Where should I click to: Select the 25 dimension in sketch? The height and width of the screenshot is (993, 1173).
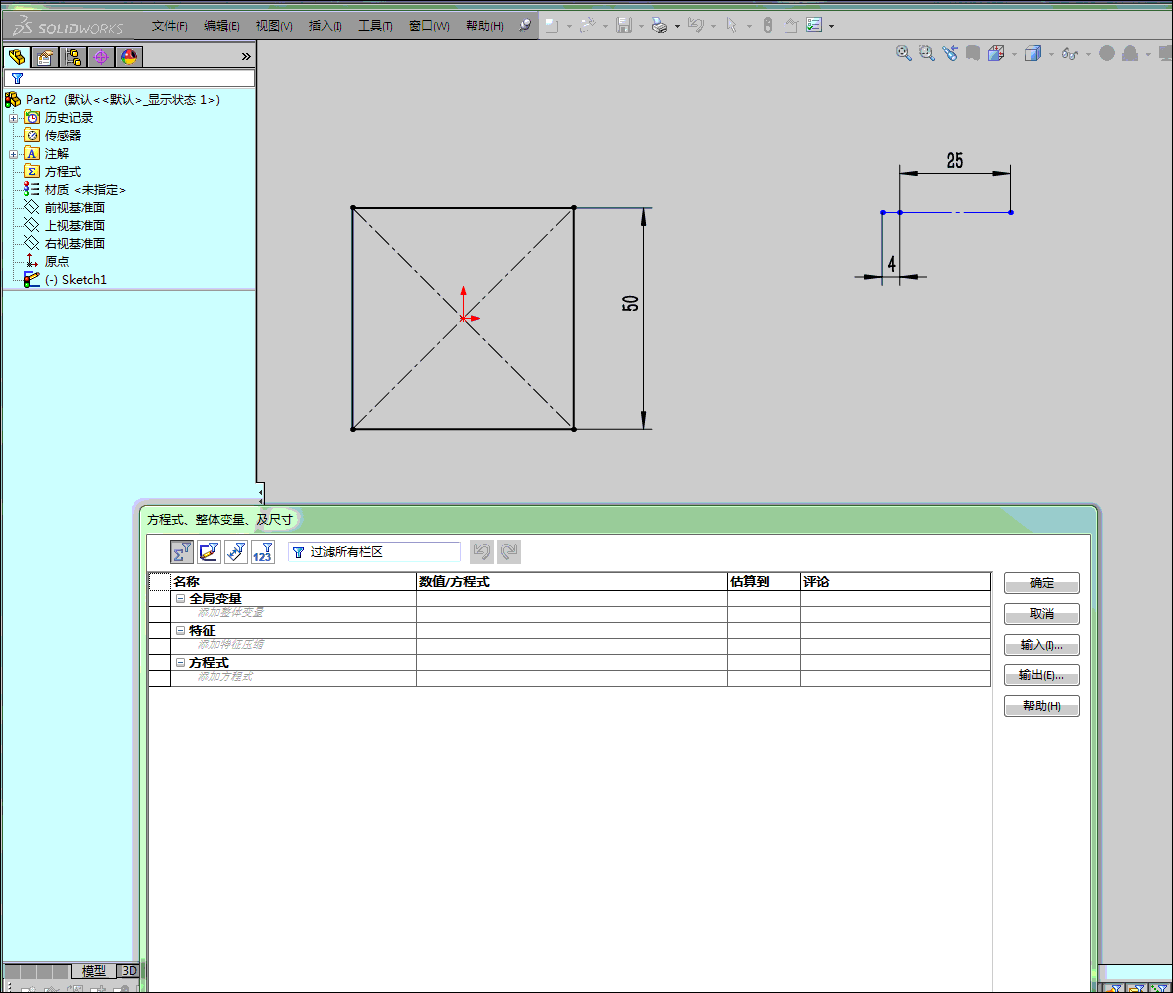pyautogui.click(x=955, y=160)
